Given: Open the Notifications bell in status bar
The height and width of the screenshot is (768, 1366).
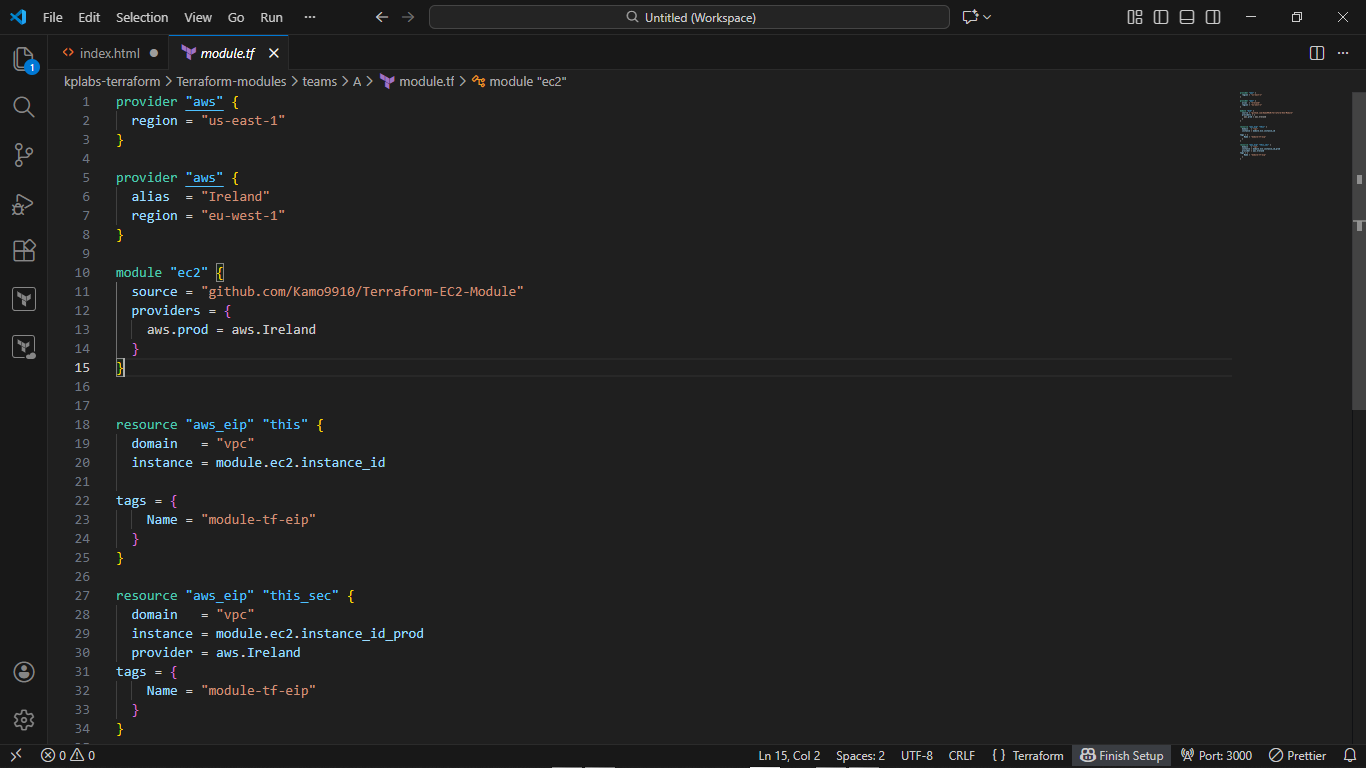Looking at the screenshot, I should click(x=1349, y=756).
